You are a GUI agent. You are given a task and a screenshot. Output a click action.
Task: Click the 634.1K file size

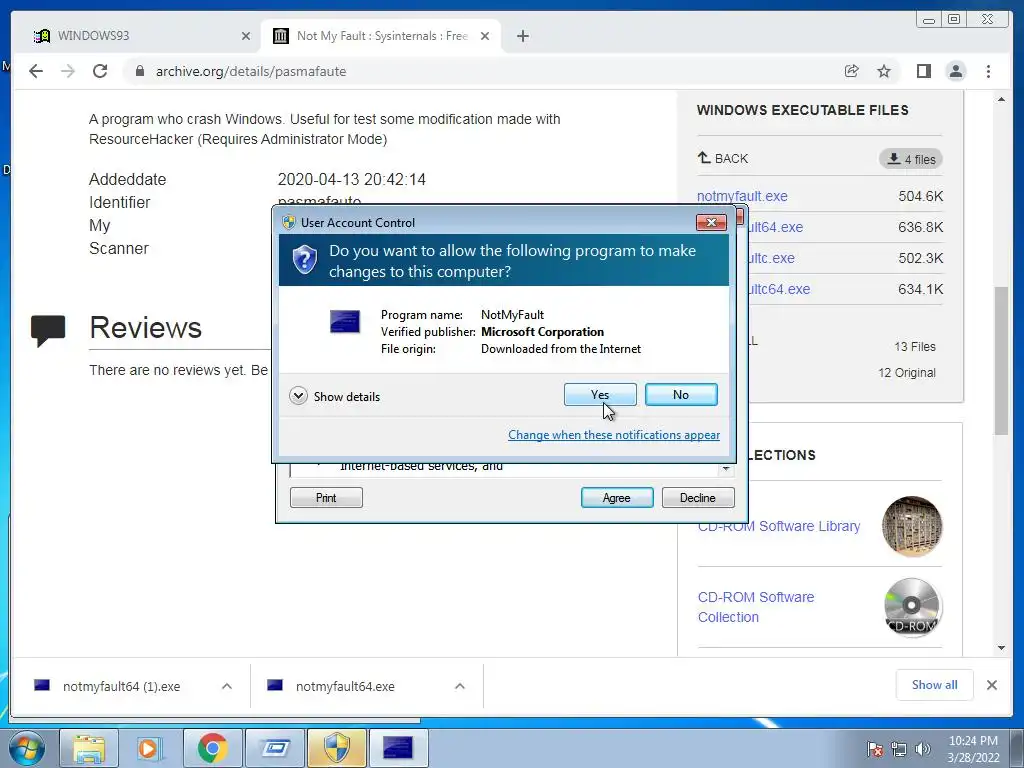pos(920,289)
